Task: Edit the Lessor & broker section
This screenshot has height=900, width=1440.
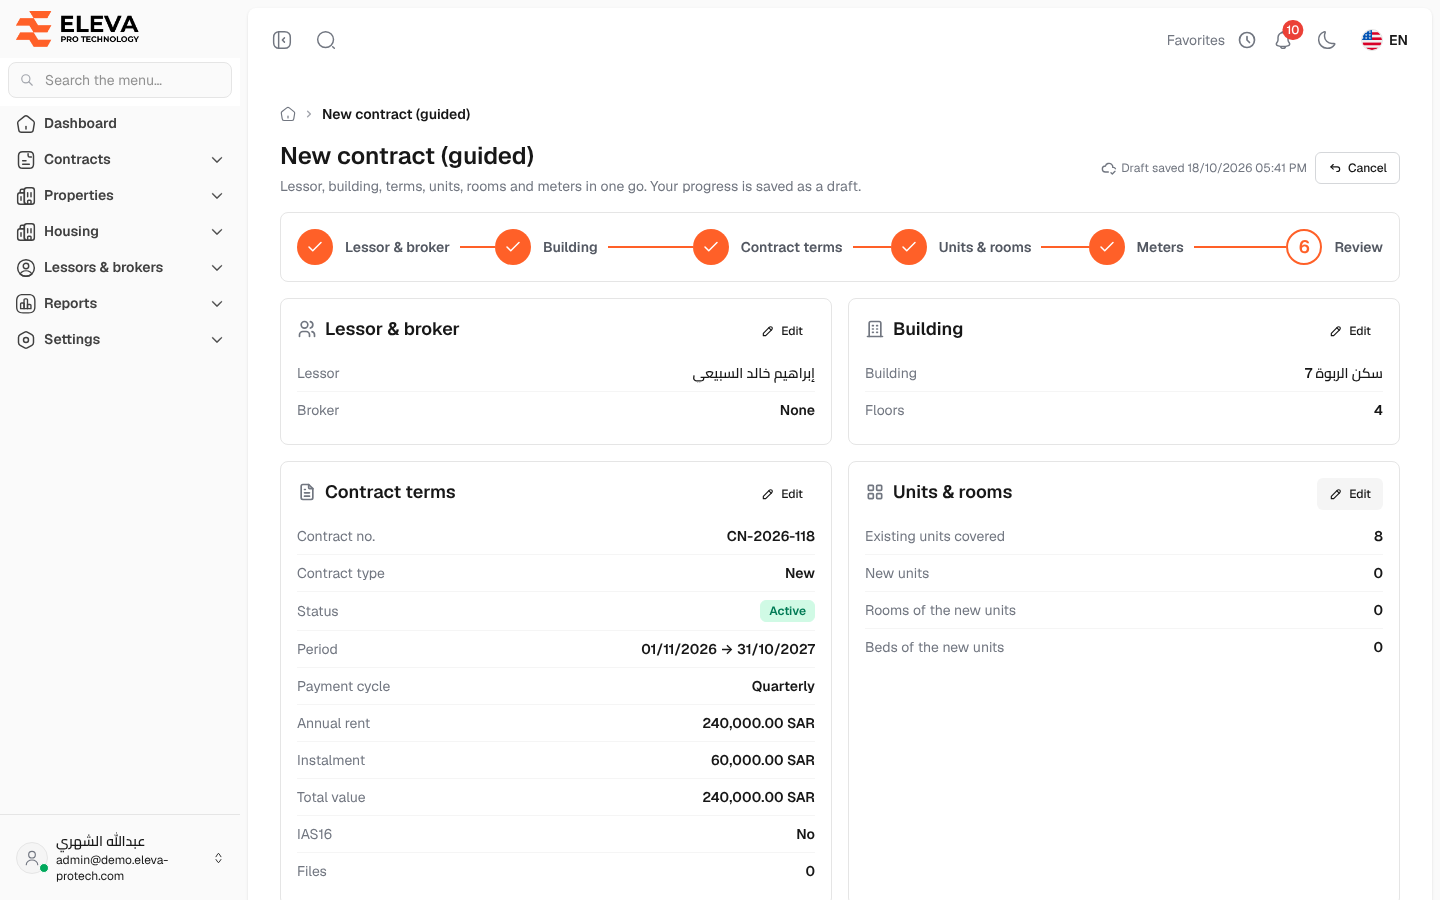Action: (782, 331)
